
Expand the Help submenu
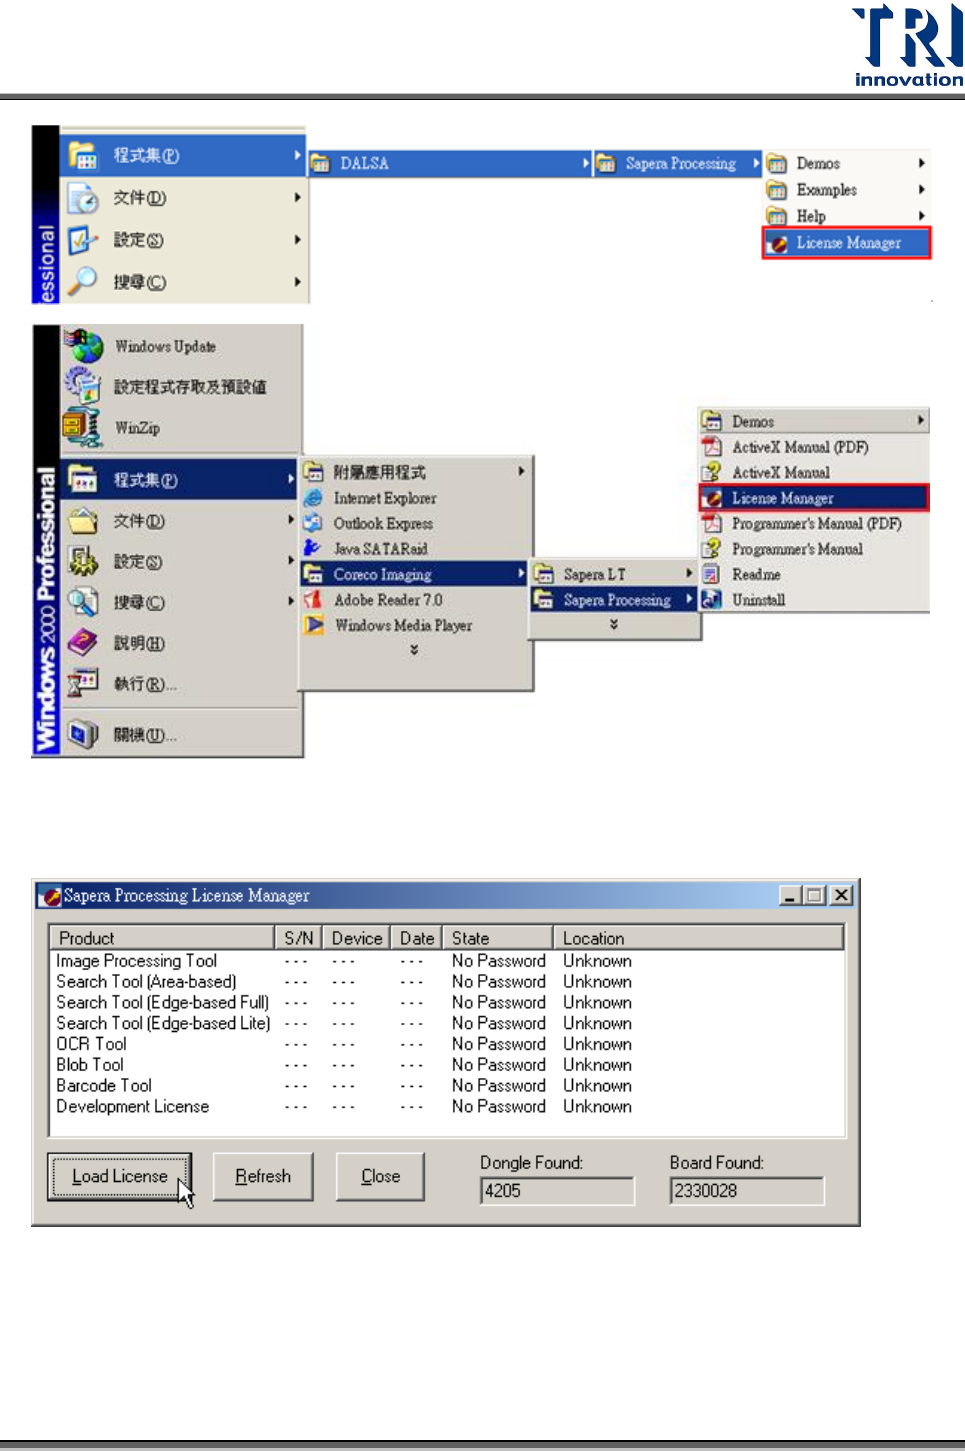click(846, 216)
